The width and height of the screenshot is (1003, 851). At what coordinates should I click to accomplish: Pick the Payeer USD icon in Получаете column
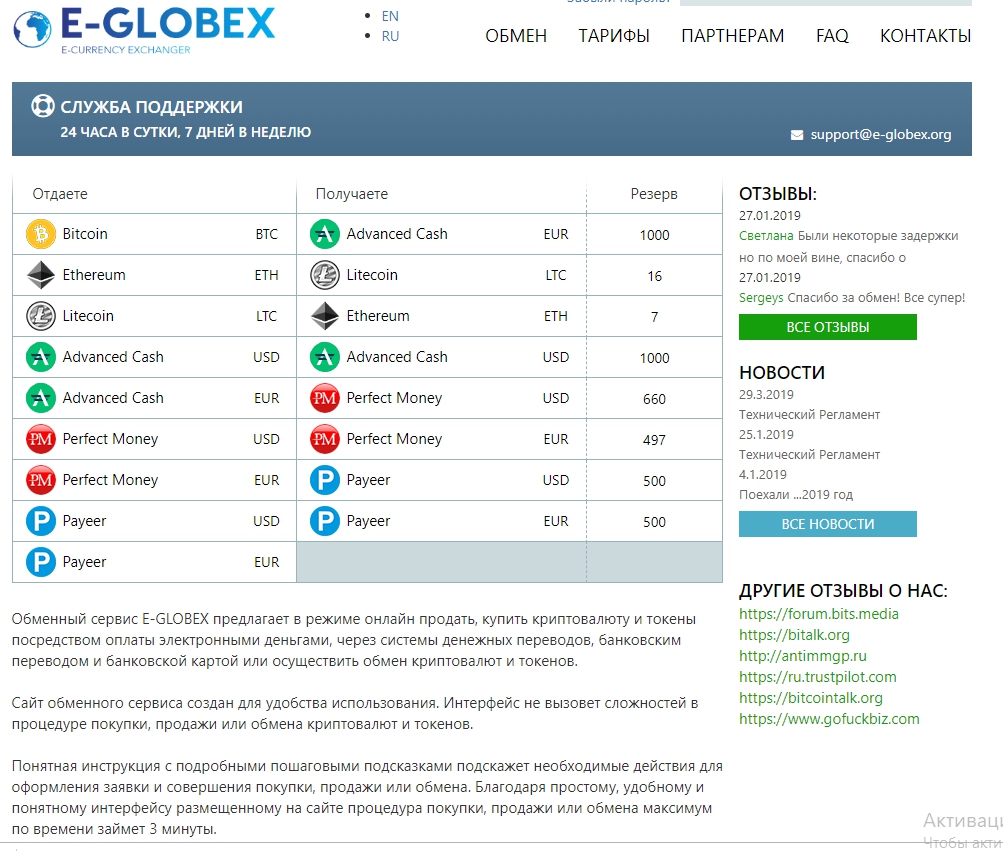point(325,480)
